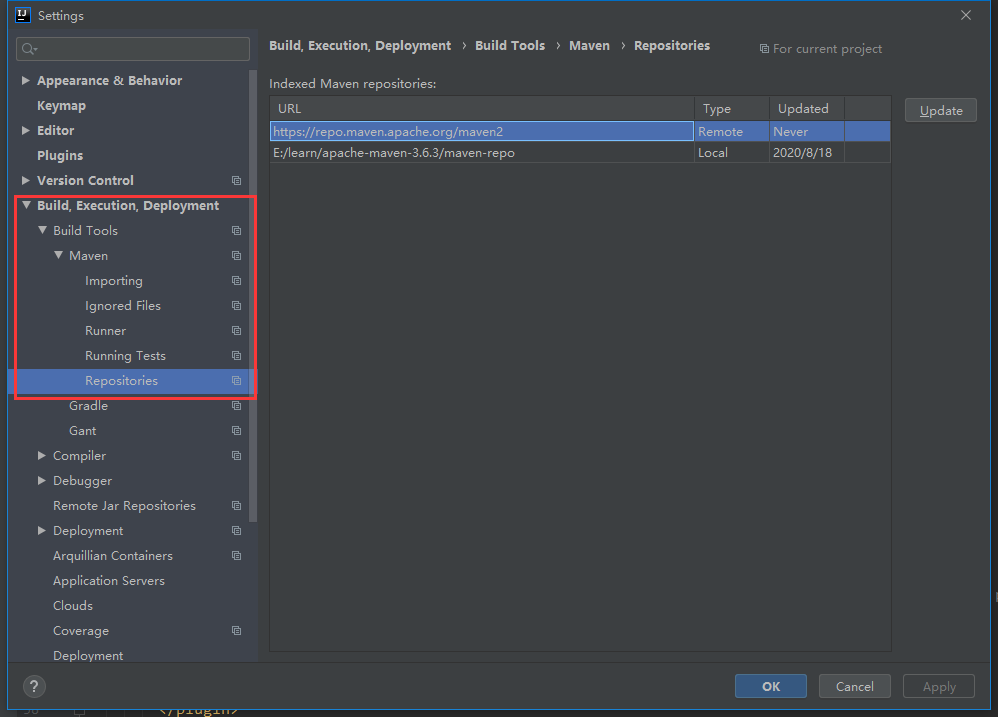Click the project-level icon beside Importing
This screenshot has height=717, width=998.
236,281
